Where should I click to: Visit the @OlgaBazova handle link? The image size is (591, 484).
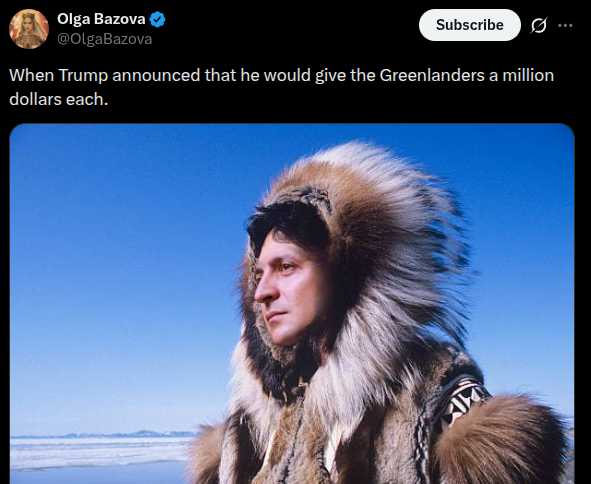(x=104, y=39)
